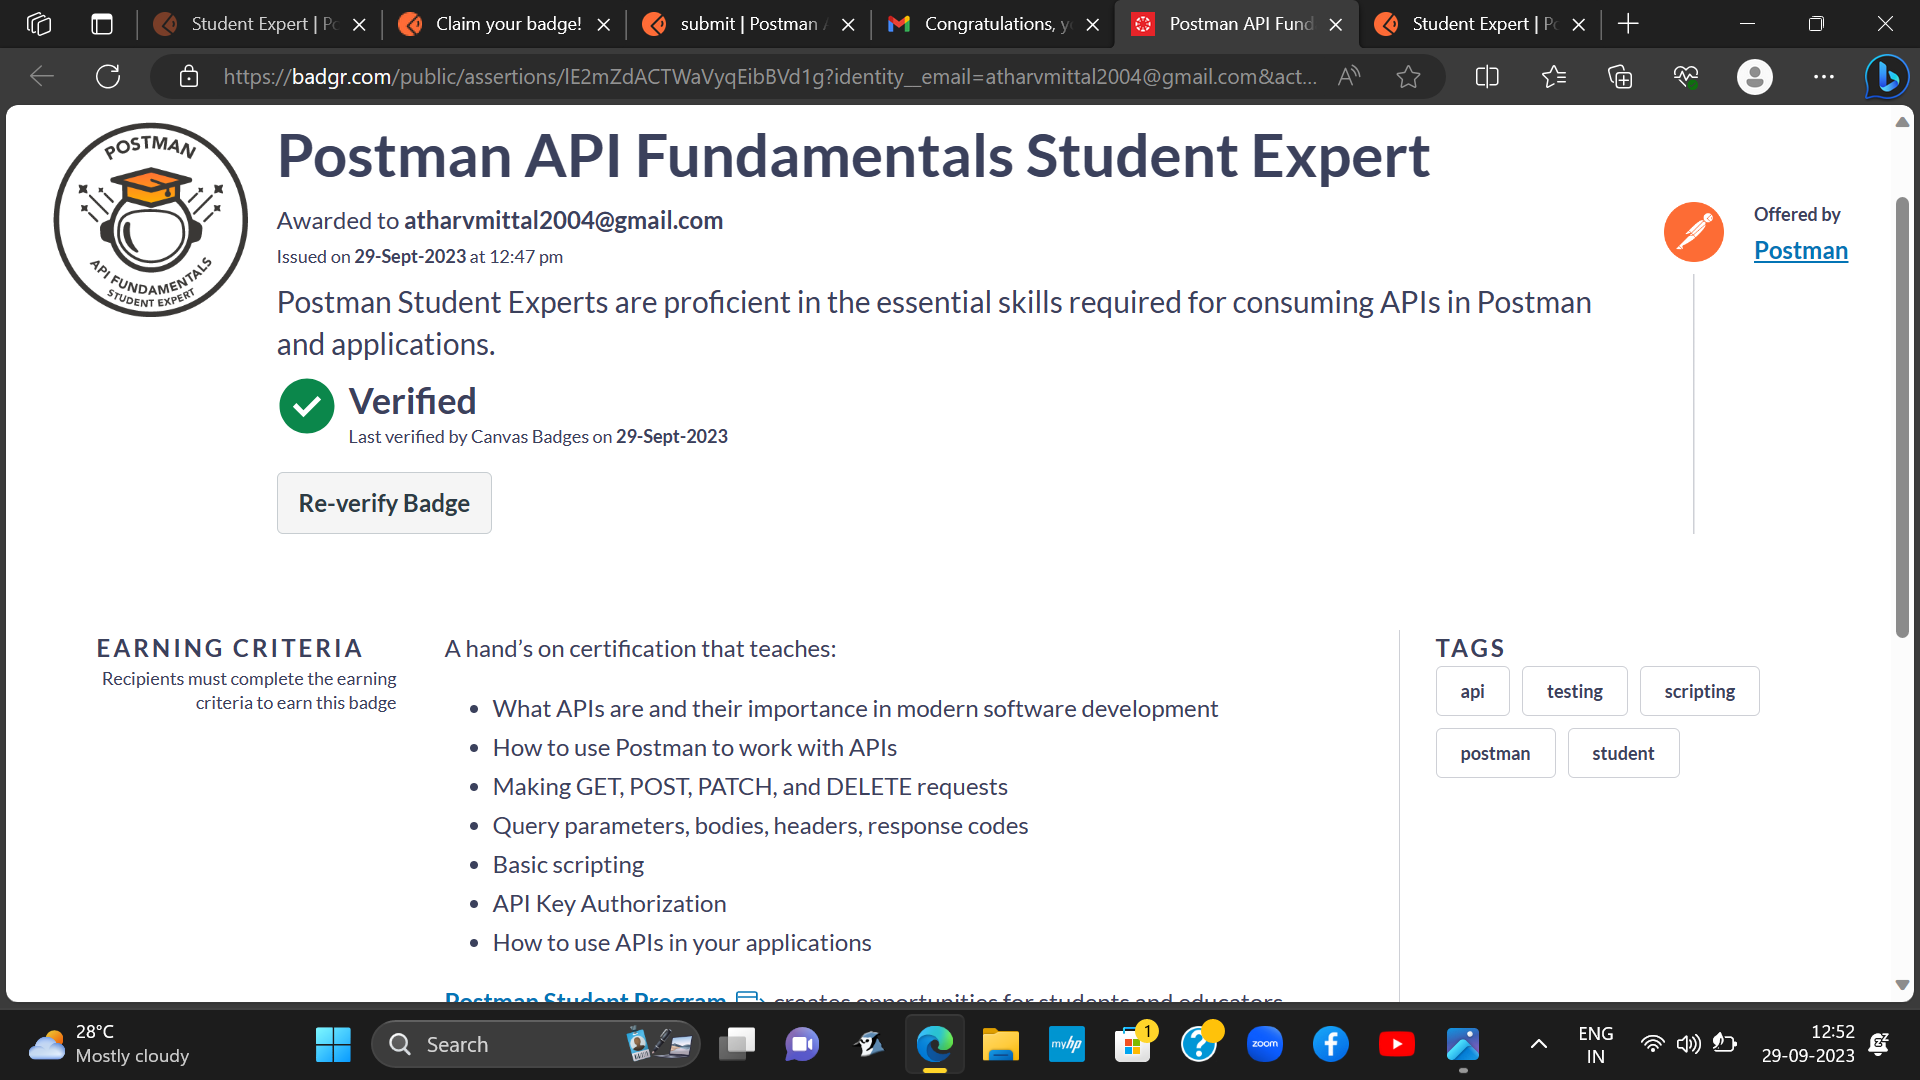Open the browser profile avatar

point(1754,77)
